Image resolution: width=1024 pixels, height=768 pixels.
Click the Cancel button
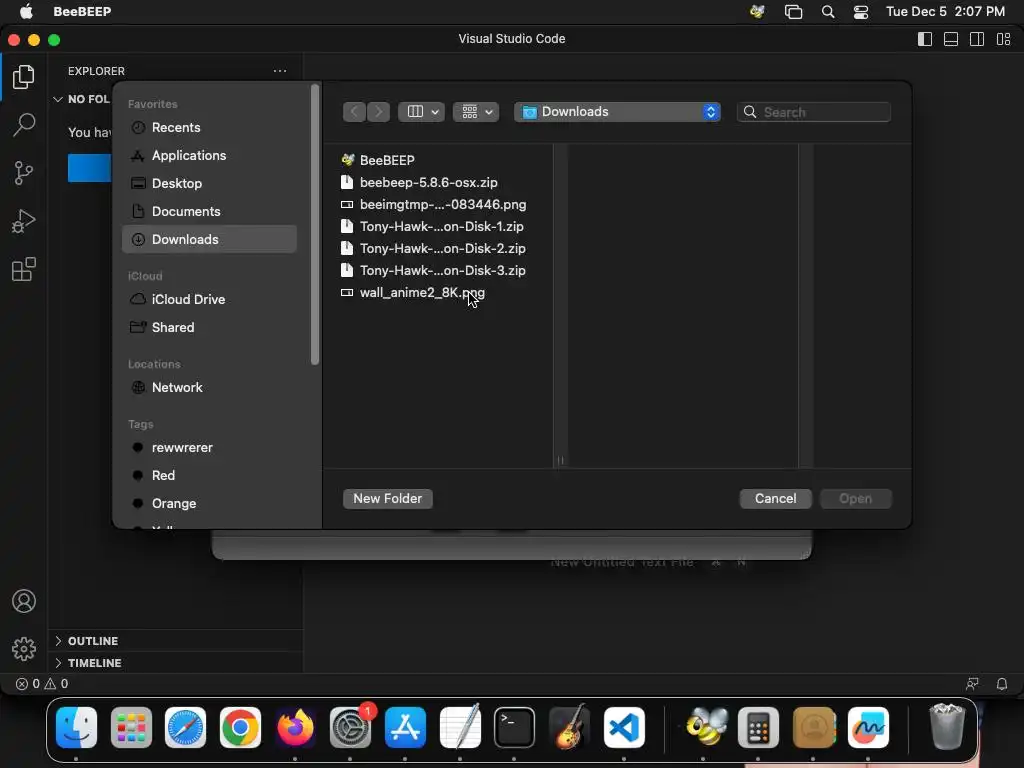pos(776,498)
